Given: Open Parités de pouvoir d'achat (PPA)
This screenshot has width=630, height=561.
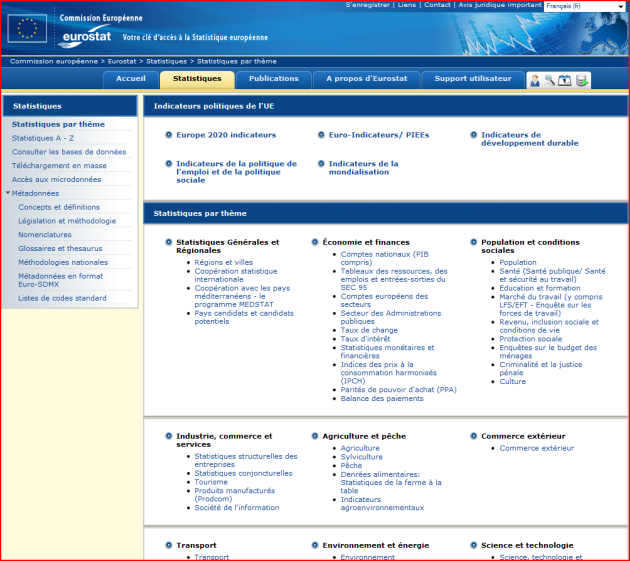Looking at the screenshot, I should coord(399,389).
